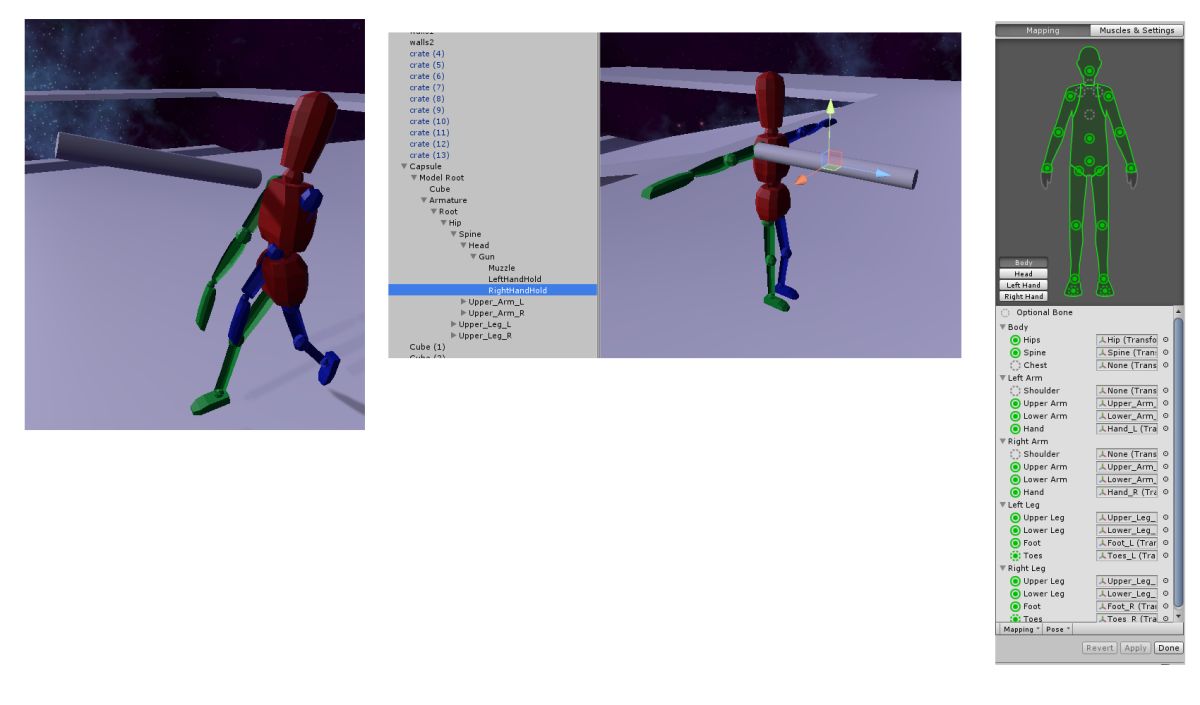The width and height of the screenshot is (1200, 705).
Task: Click the Apply button
Action: (x=1134, y=648)
